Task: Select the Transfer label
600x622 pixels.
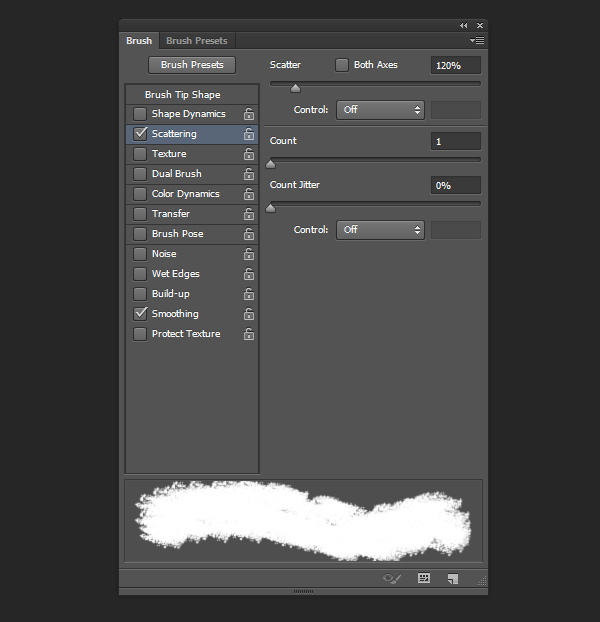Action: point(171,214)
